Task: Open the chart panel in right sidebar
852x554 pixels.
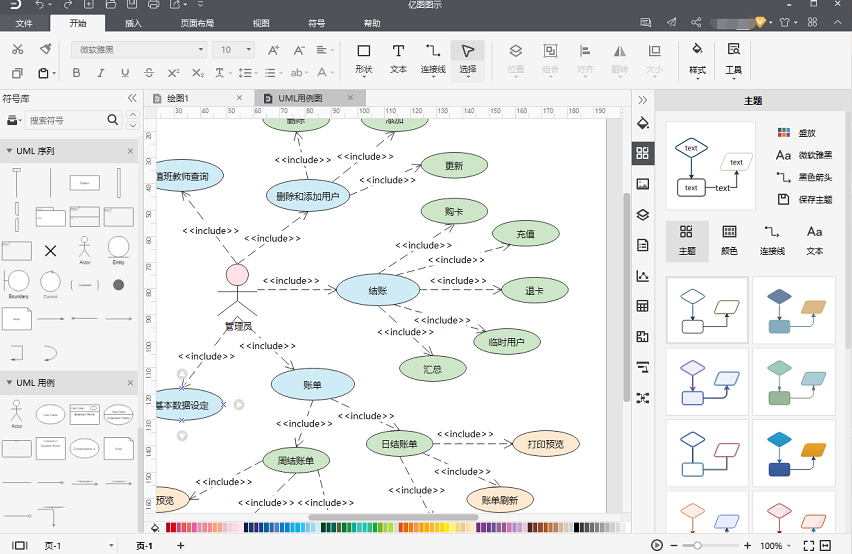Action: pyautogui.click(x=643, y=276)
